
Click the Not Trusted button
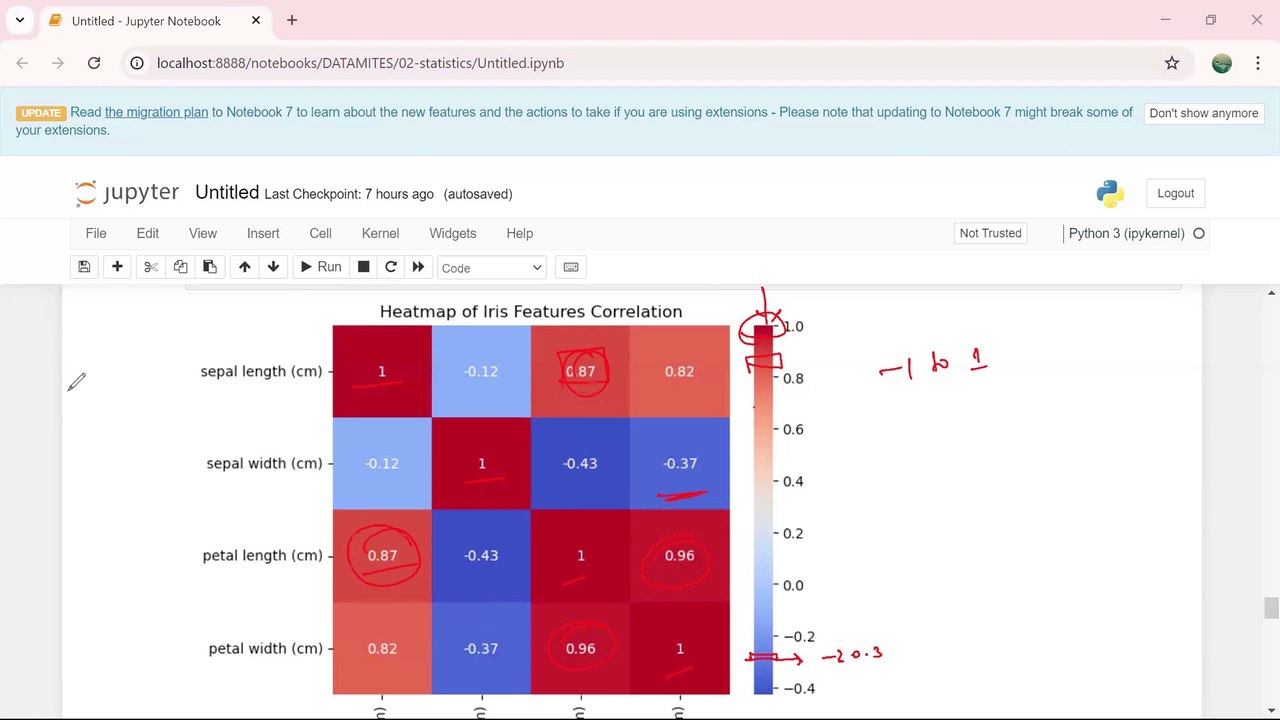(991, 233)
